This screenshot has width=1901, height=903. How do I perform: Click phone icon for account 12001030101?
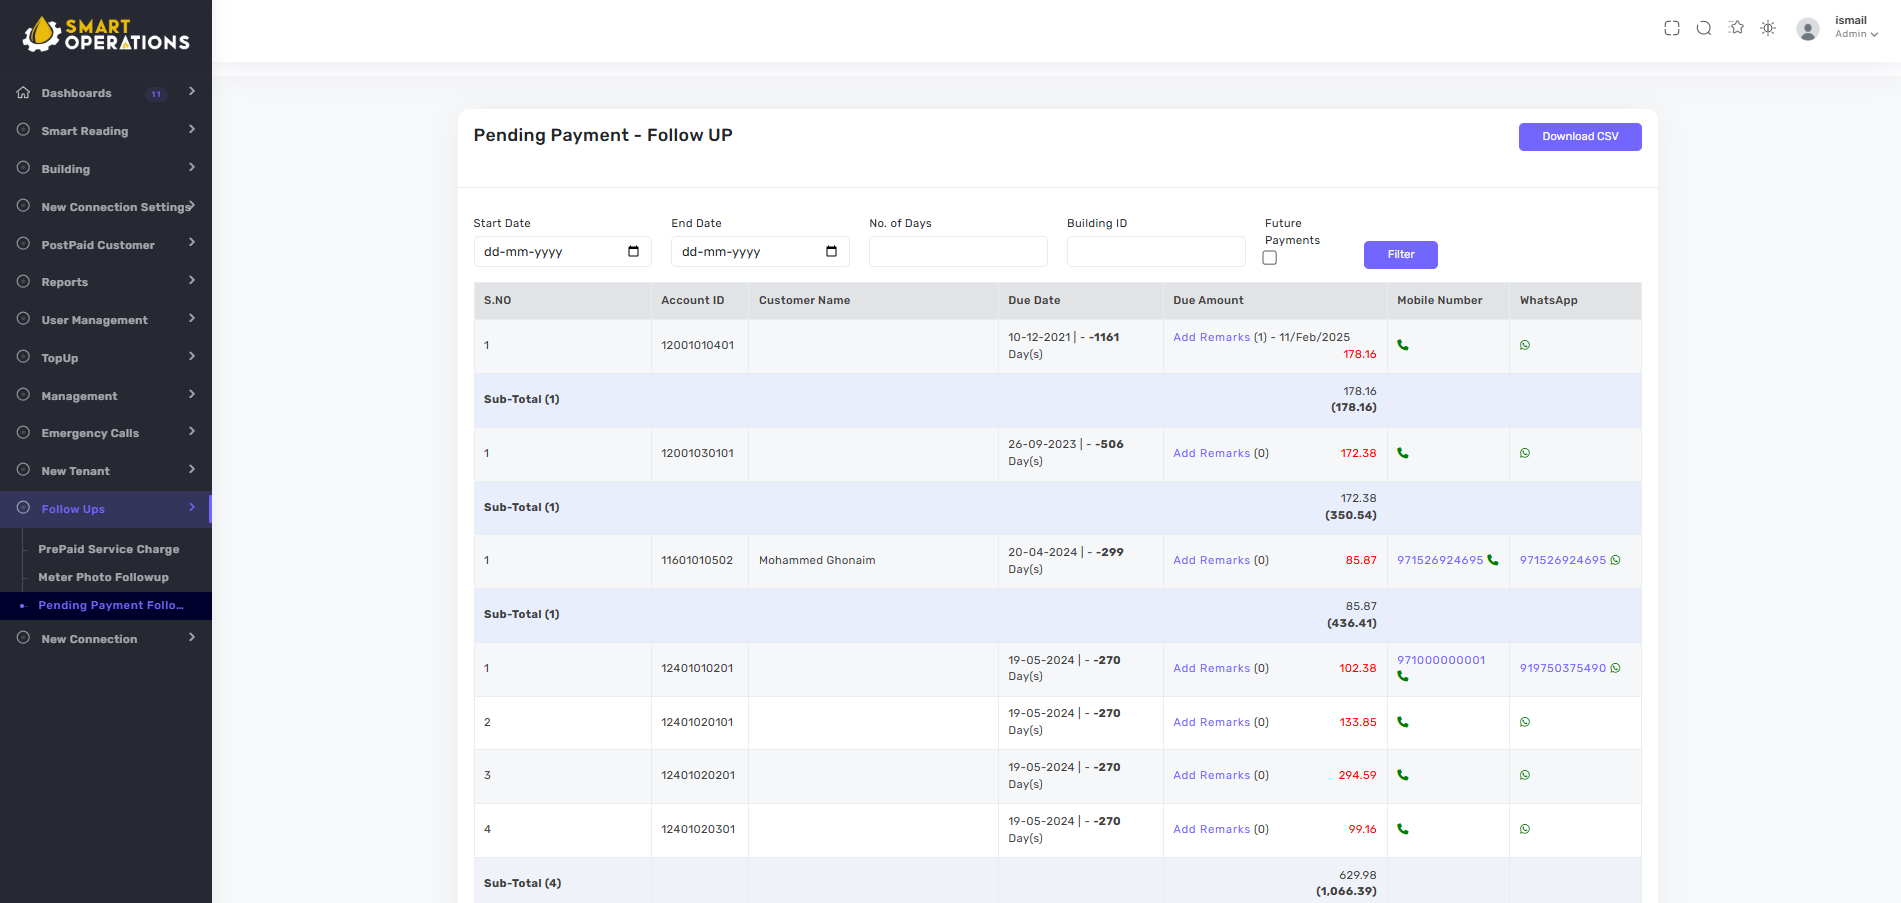[x=1403, y=453]
